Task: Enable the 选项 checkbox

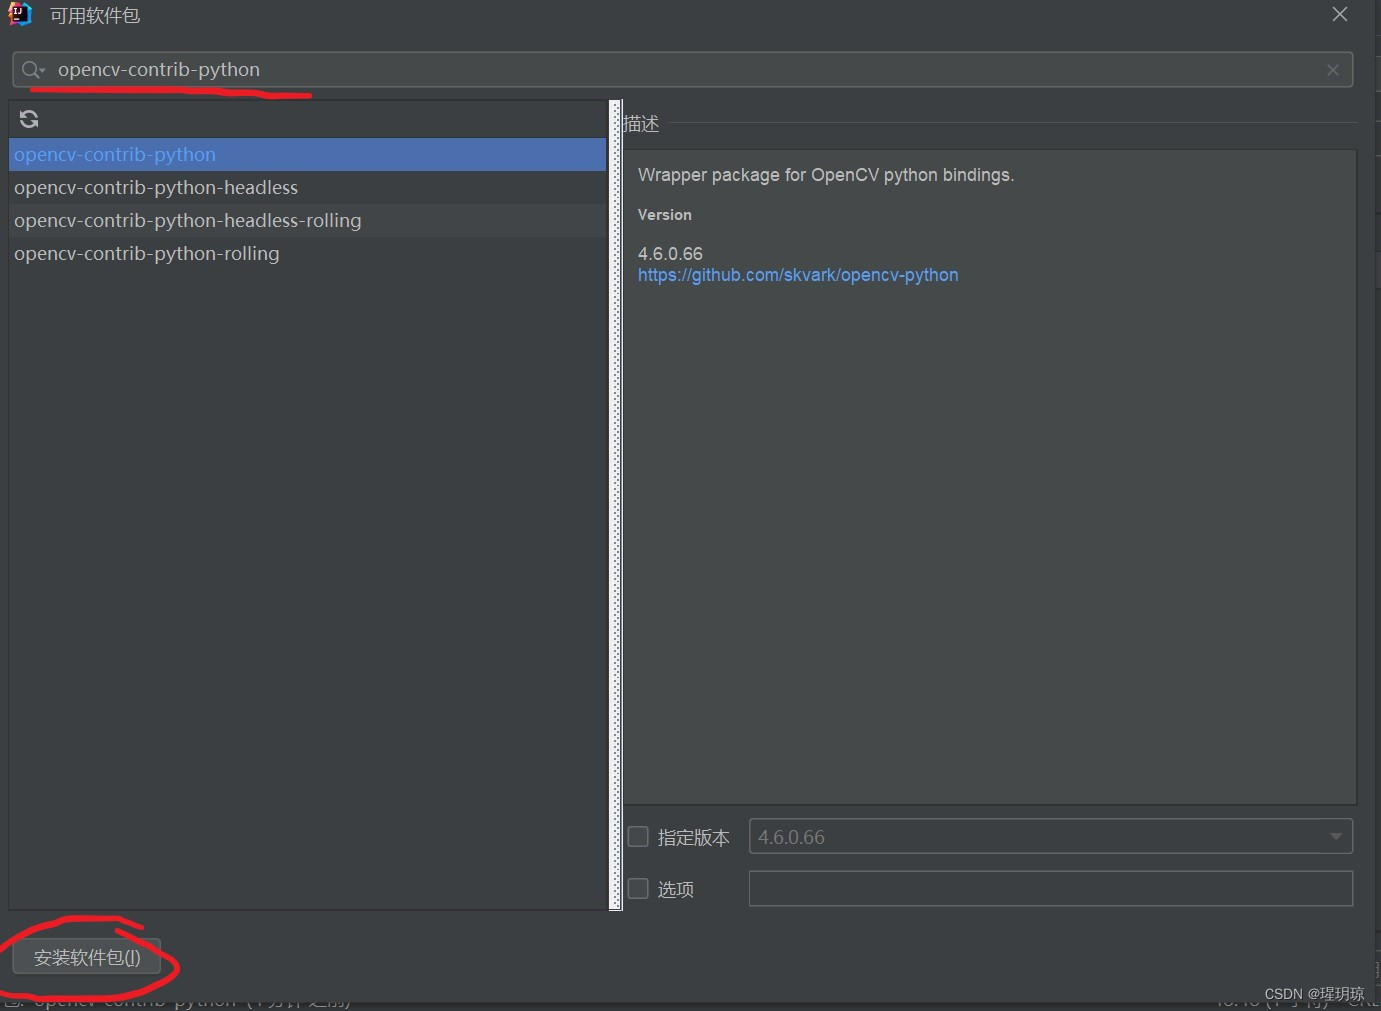Action: pyautogui.click(x=638, y=888)
